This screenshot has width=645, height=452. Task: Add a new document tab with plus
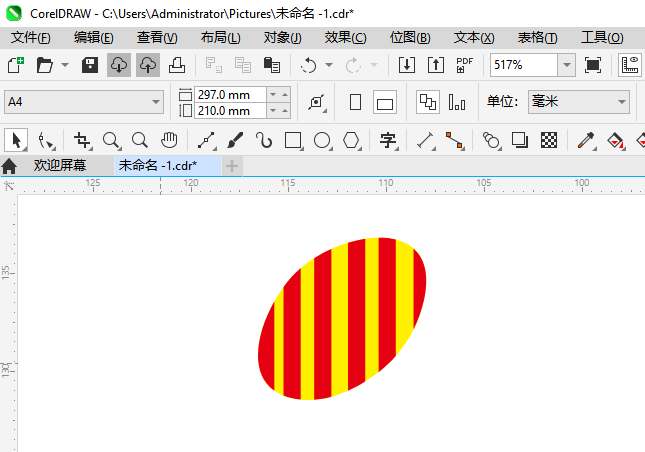point(232,166)
